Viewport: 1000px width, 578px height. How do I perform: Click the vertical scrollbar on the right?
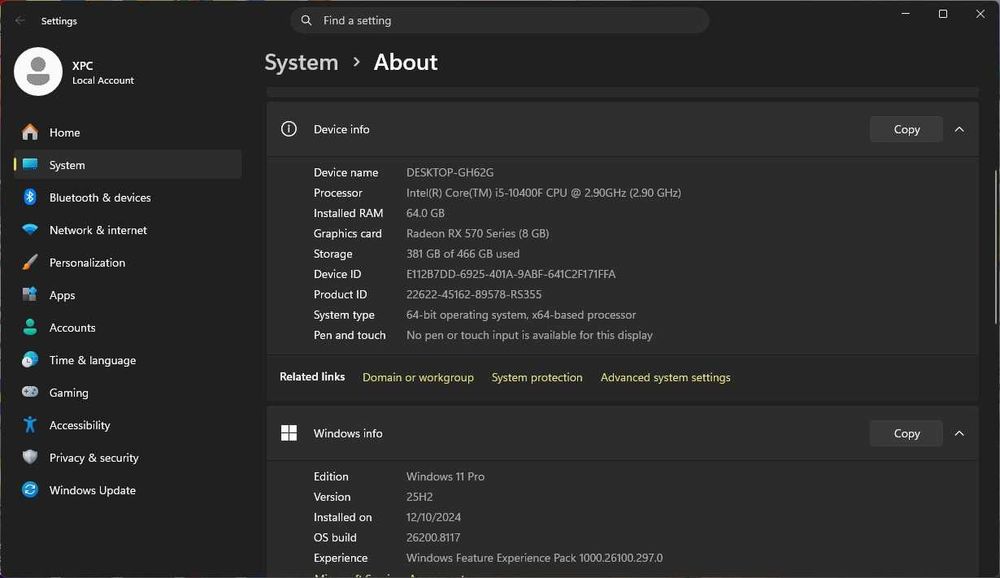[995, 246]
